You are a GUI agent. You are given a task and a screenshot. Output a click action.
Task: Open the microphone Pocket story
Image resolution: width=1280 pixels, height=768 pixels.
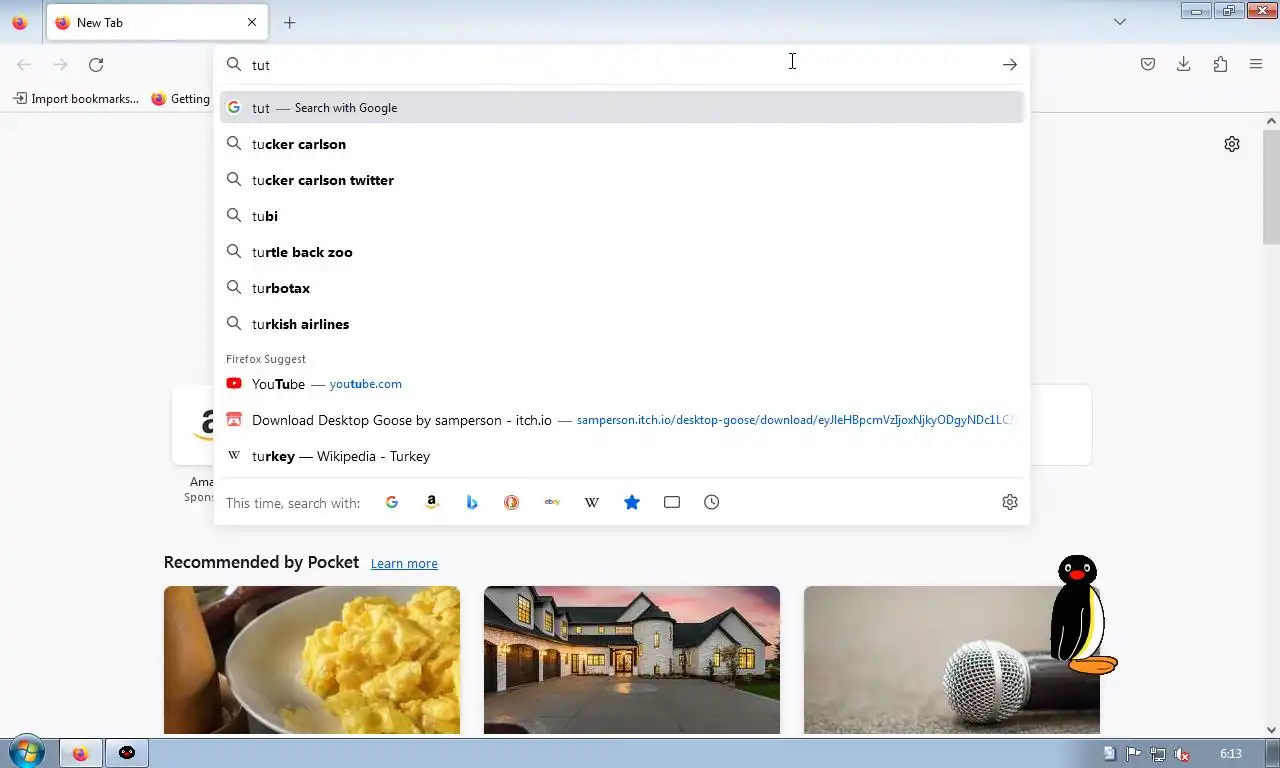(x=952, y=660)
